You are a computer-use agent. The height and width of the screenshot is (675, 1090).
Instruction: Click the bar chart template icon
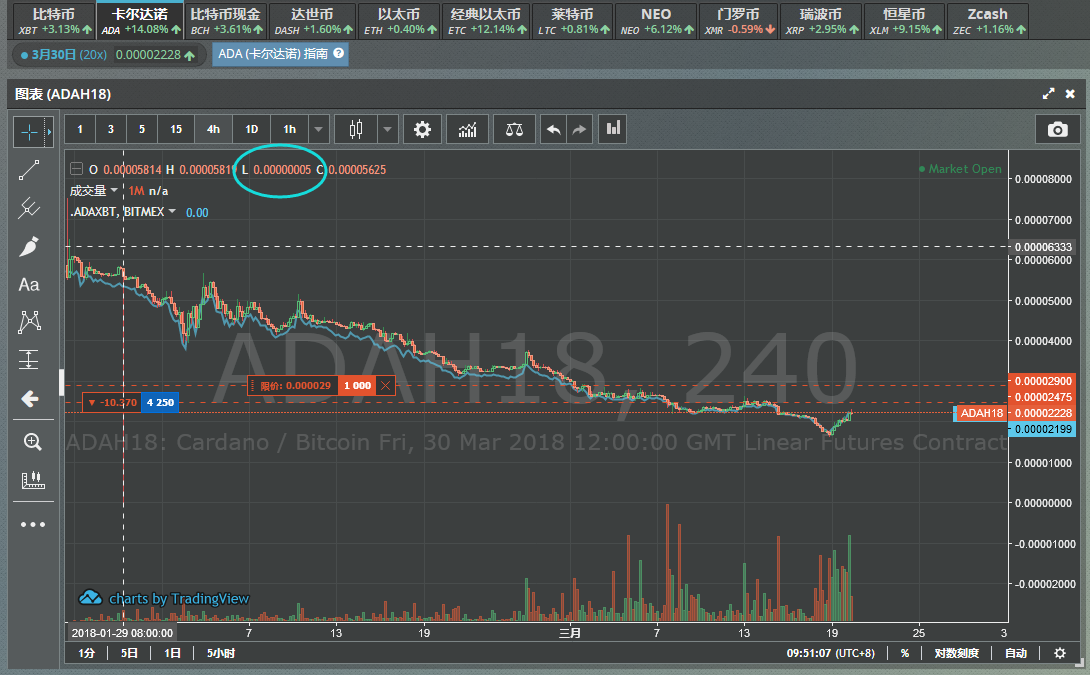(612, 129)
